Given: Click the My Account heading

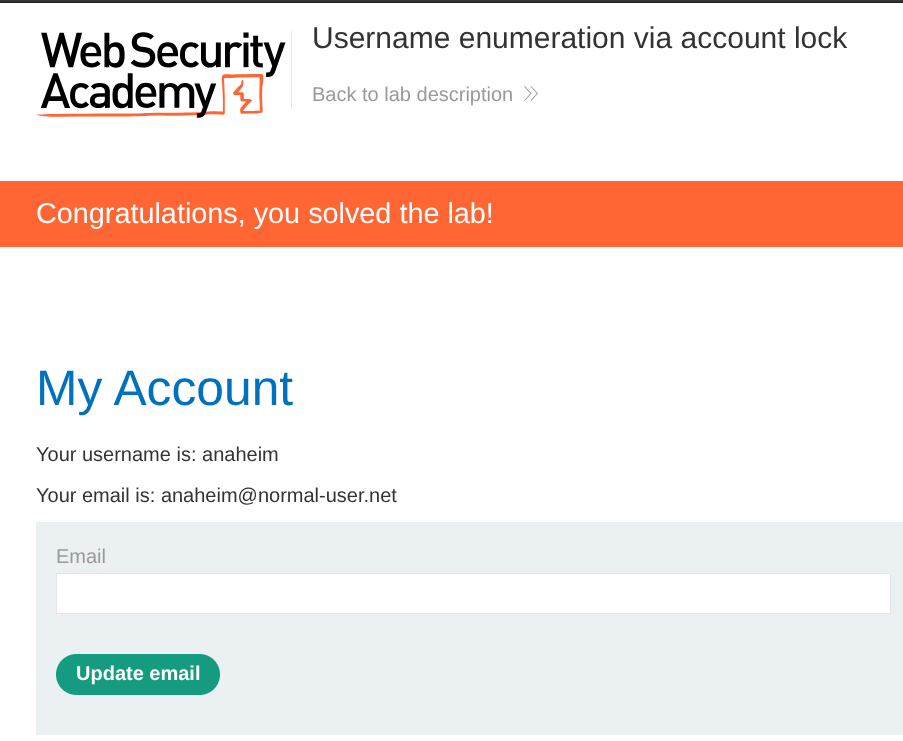Looking at the screenshot, I should tap(165, 388).
